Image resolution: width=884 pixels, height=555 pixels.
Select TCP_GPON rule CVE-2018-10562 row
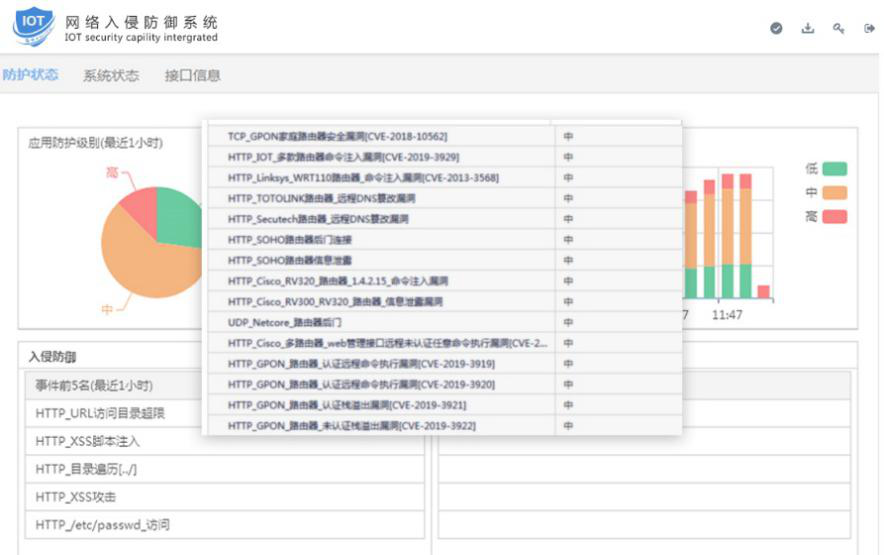(337, 136)
